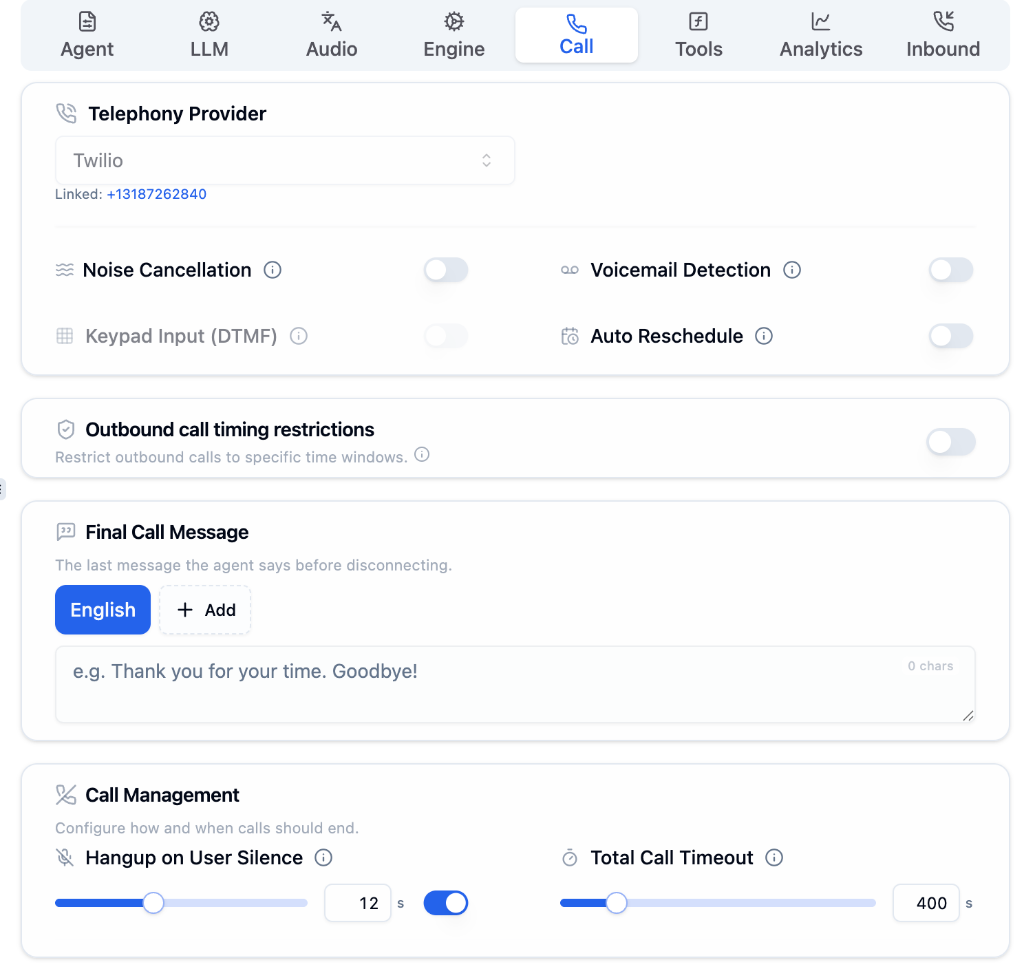Enable Voicemail Detection
This screenshot has width=1024, height=974.
click(x=951, y=270)
